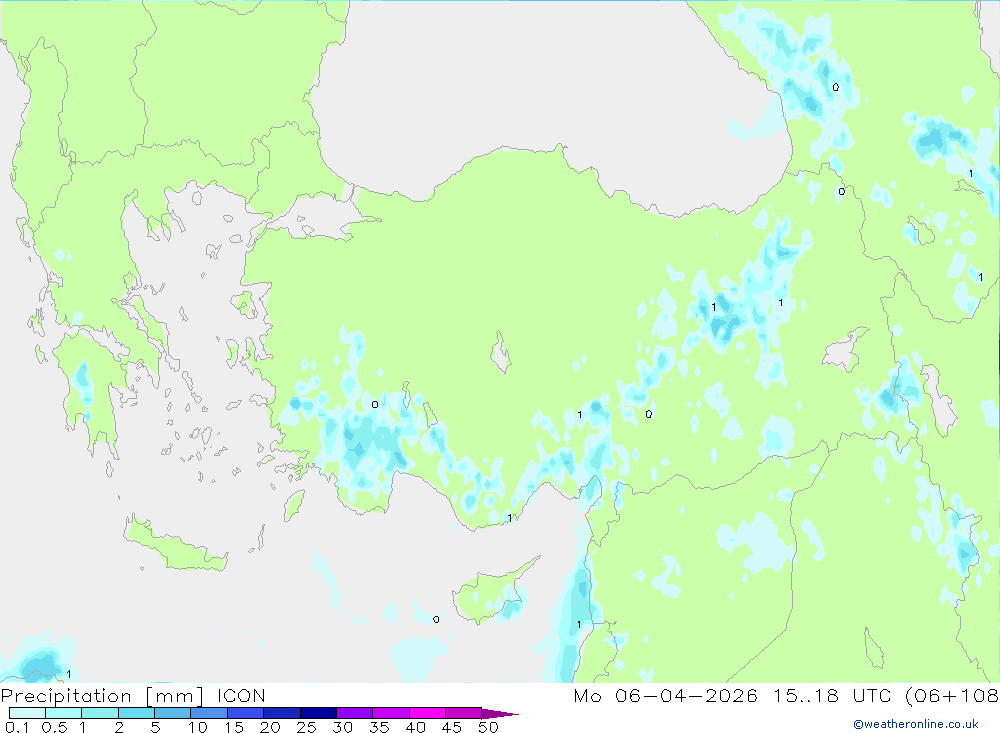Click the legend label '0.1'
Image resolution: width=1000 pixels, height=733 pixels.
(17, 727)
